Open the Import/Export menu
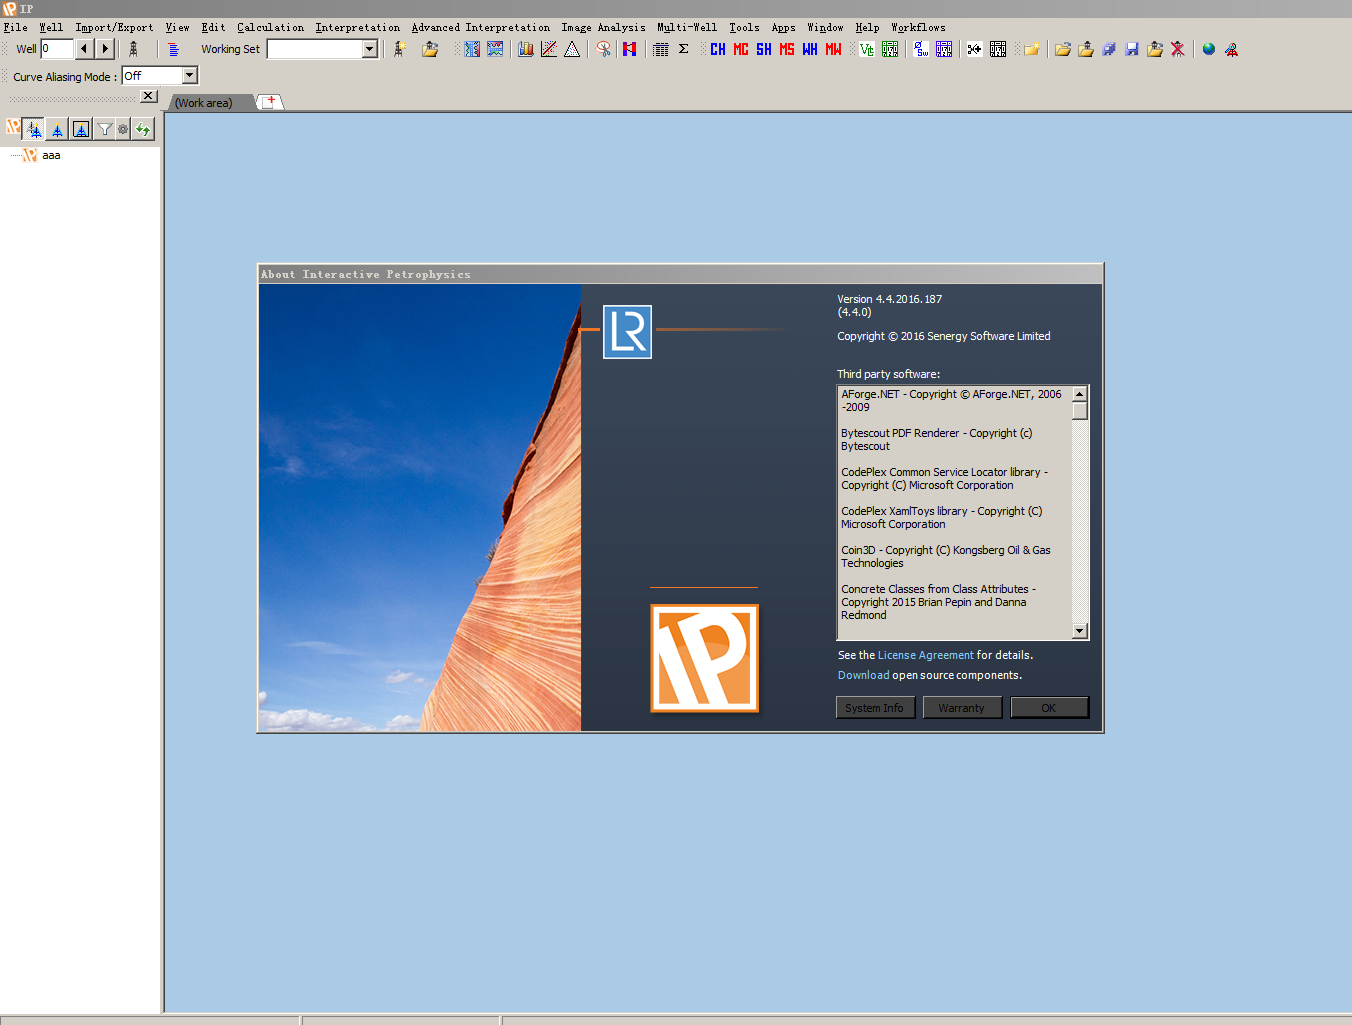Screen dimensions: 1352x1025 pos(115,28)
